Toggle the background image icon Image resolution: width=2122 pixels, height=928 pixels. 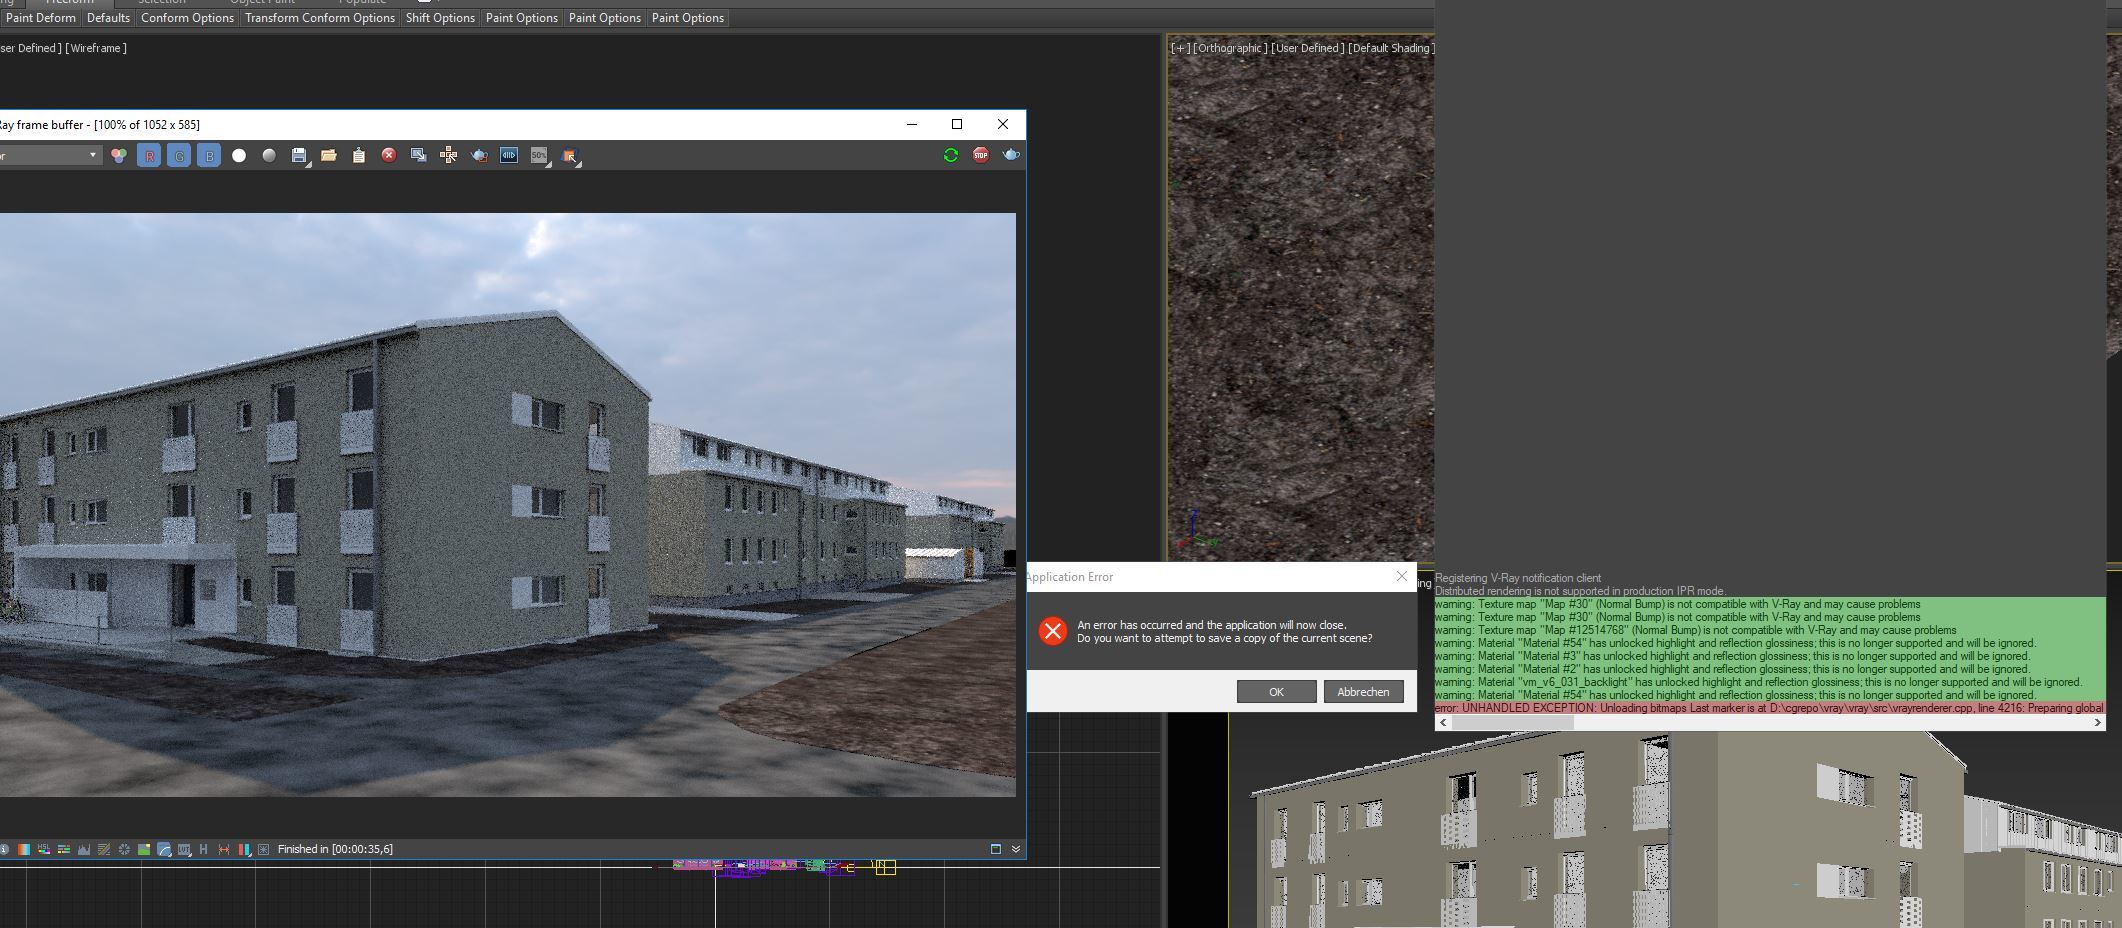pos(144,849)
